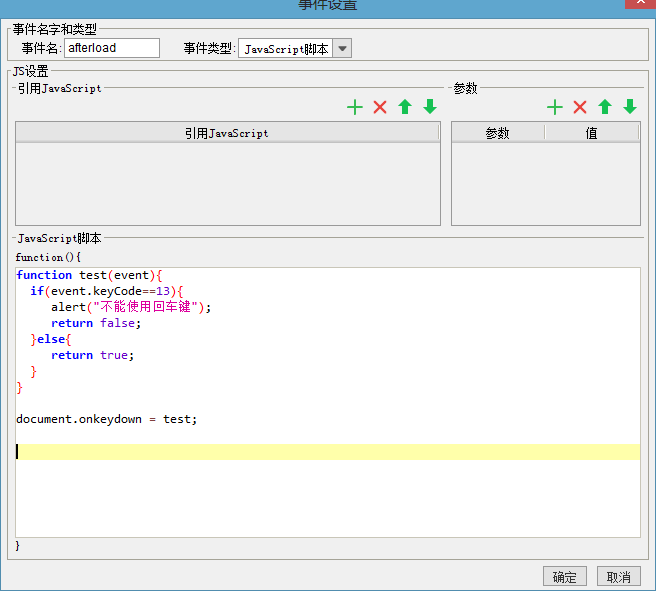
Task: Confirm with the 确定 button
Action: (x=565, y=577)
